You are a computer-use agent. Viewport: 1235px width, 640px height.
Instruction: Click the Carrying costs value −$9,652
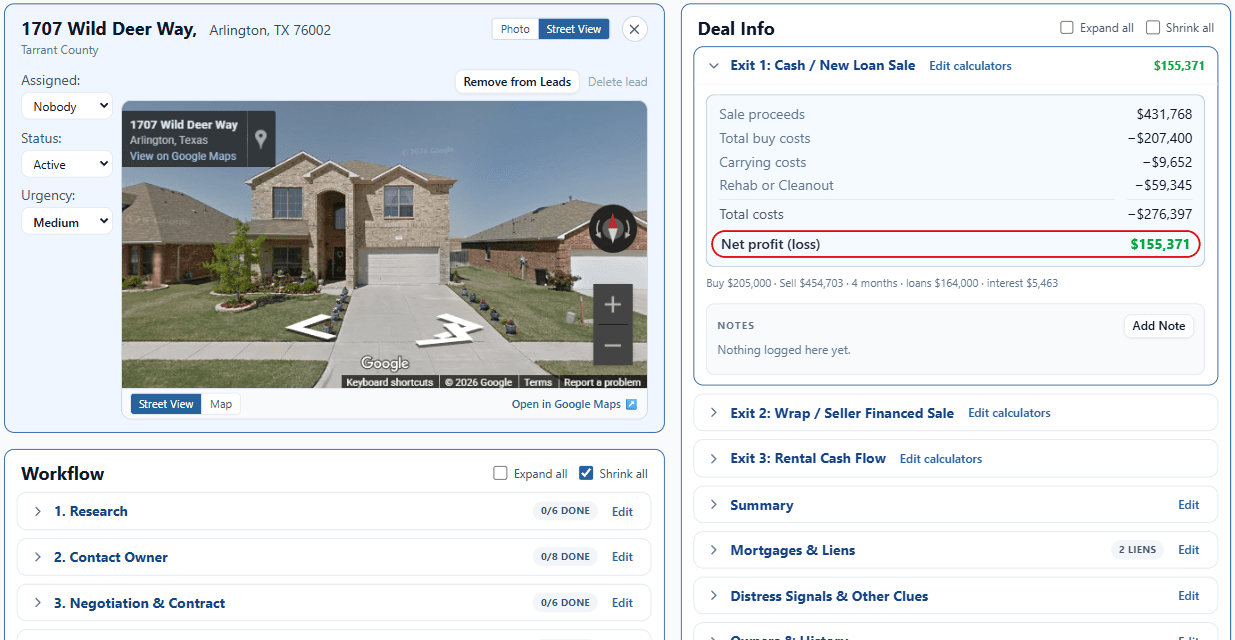tap(1167, 162)
